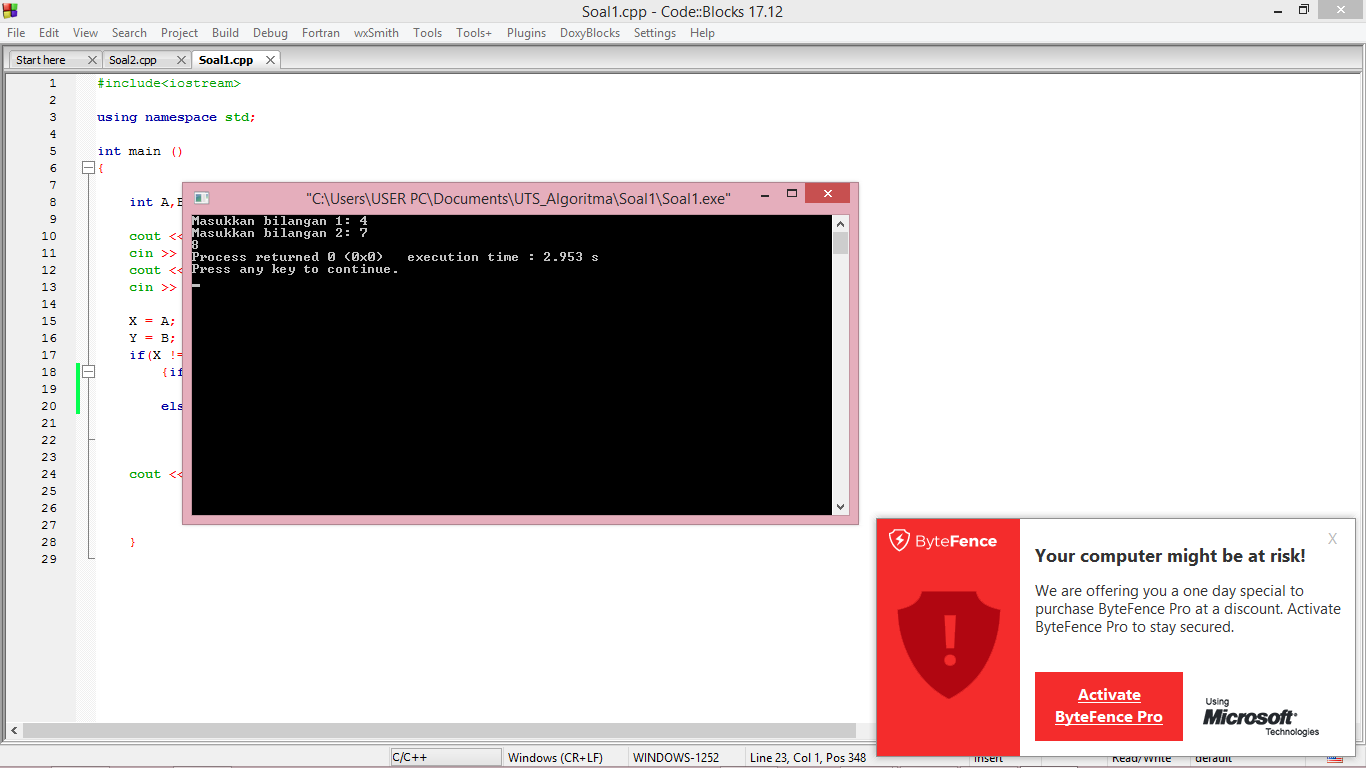Open the Build menu
The image size is (1366, 768).
coord(226,33)
